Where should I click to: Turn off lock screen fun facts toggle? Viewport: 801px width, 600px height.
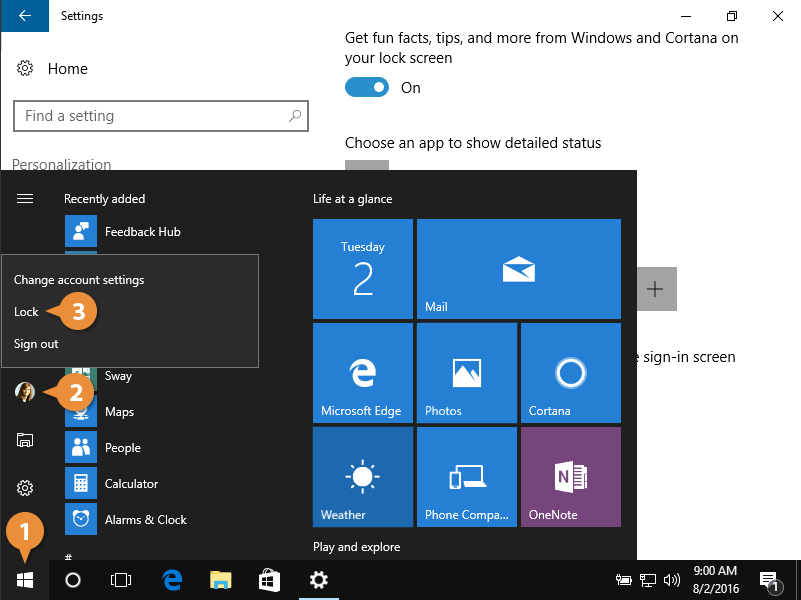pyautogui.click(x=367, y=87)
